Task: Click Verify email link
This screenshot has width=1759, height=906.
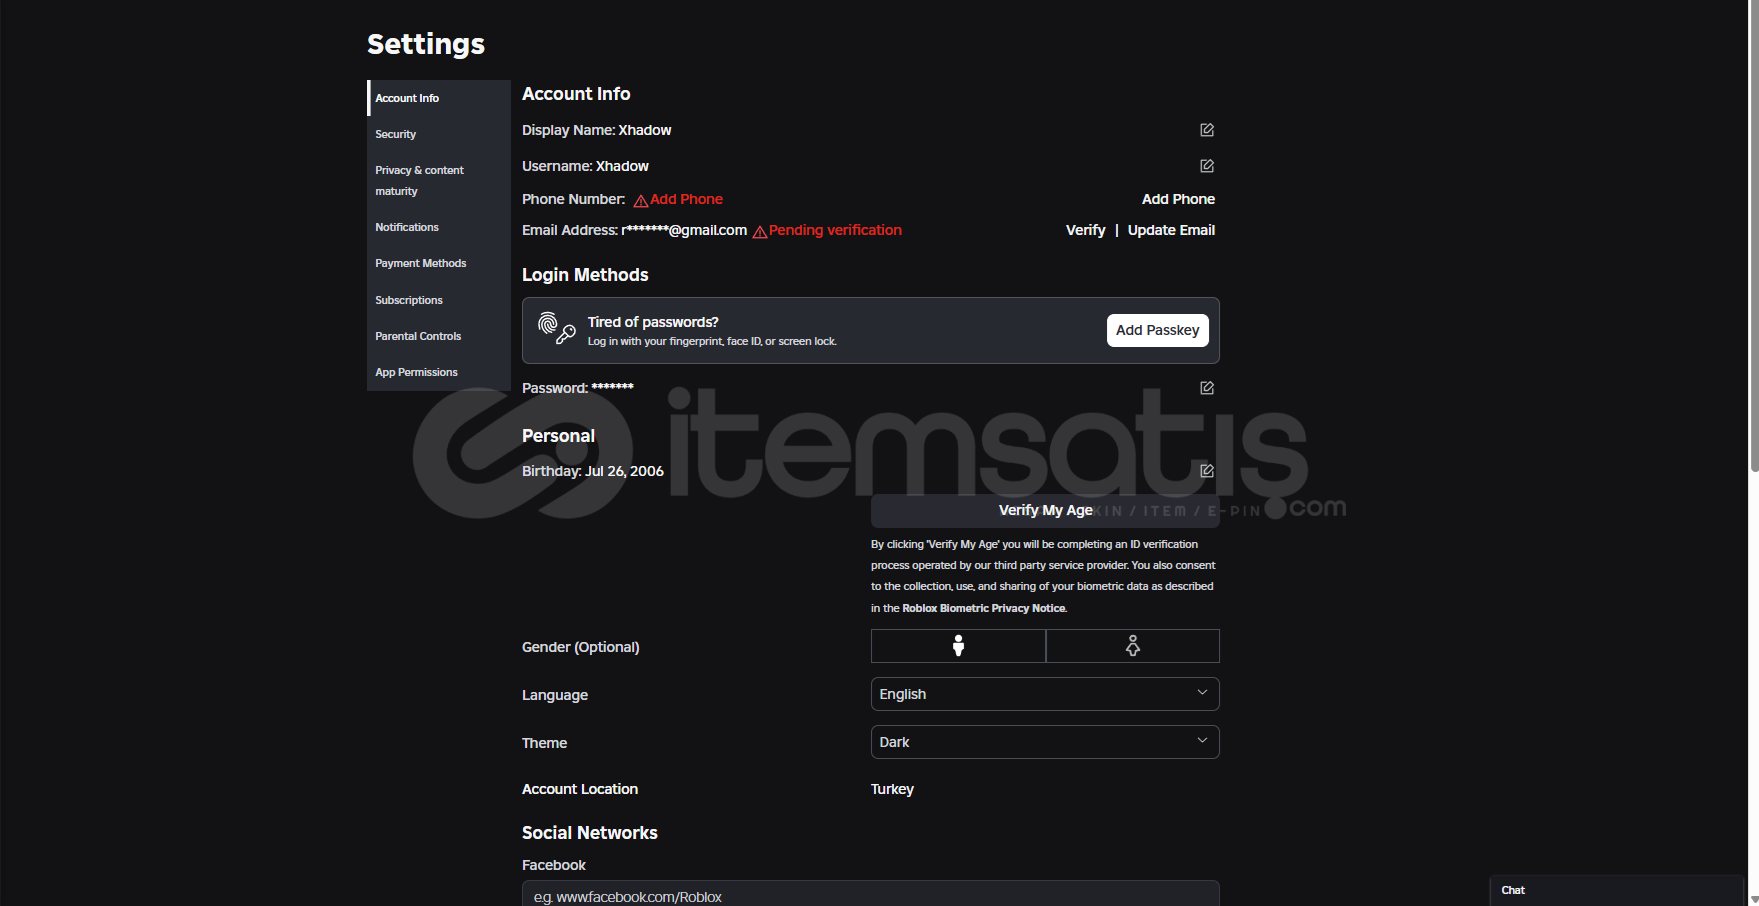Action: point(1085,230)
